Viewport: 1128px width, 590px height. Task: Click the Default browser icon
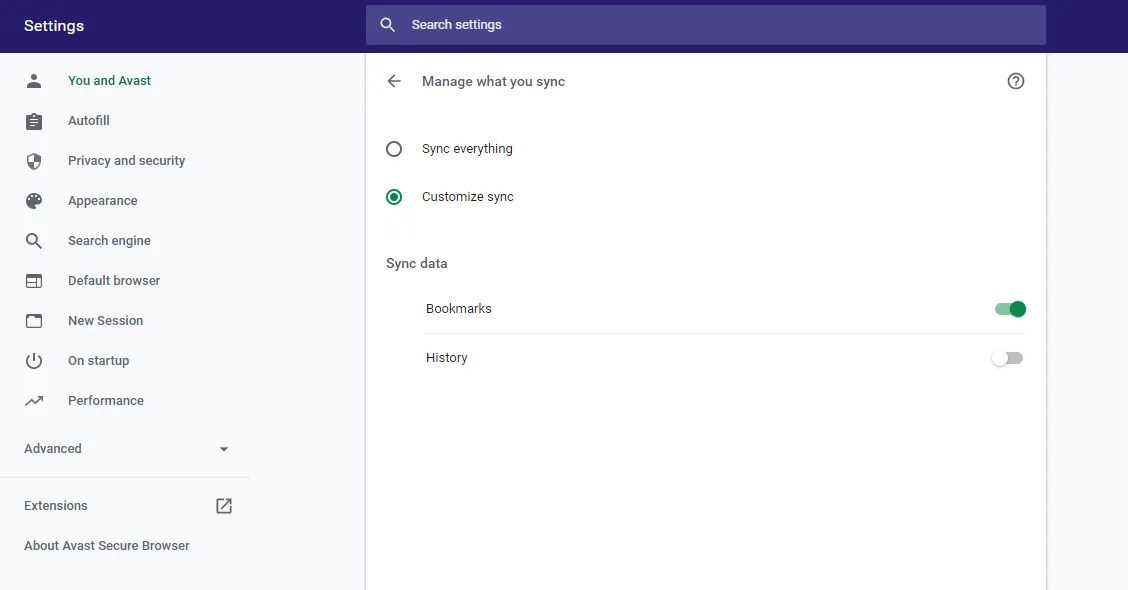pos(34,280)
